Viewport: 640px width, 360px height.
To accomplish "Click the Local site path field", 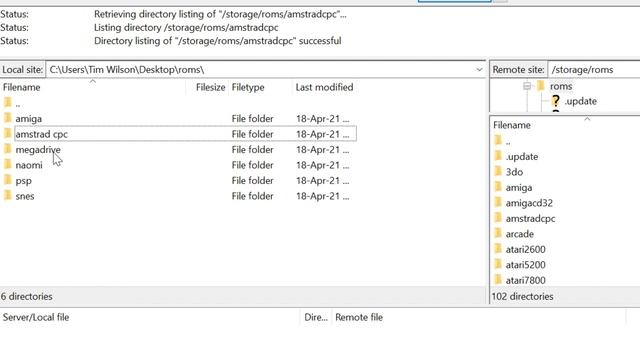I will coord(261,70).
